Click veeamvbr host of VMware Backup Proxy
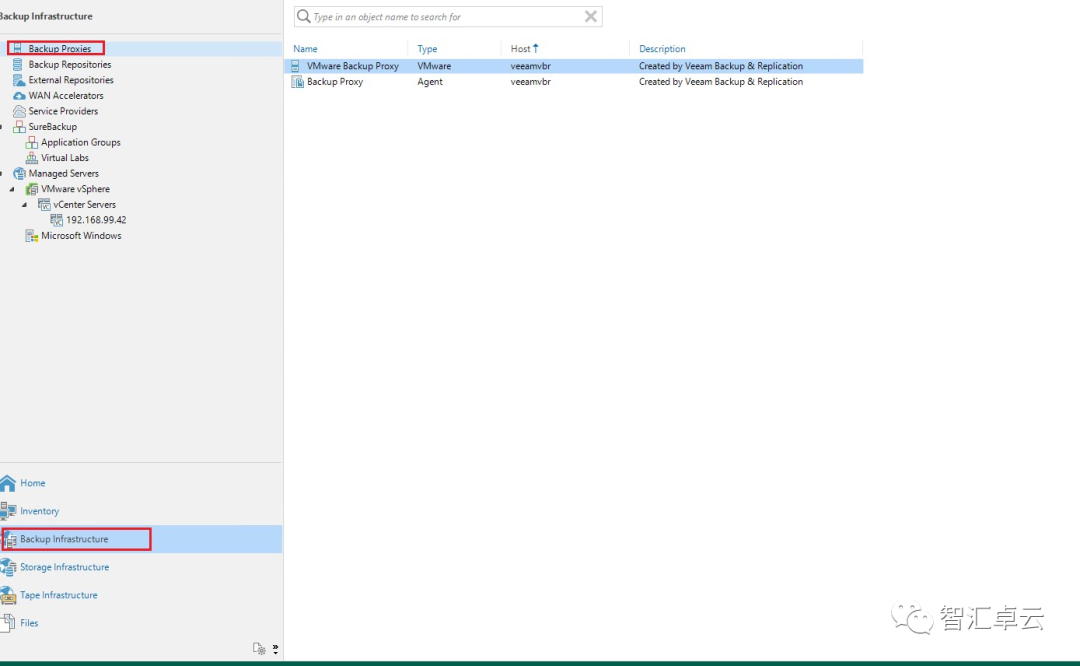The width and height of the screenshot is (1080, 666). (530, 66)
